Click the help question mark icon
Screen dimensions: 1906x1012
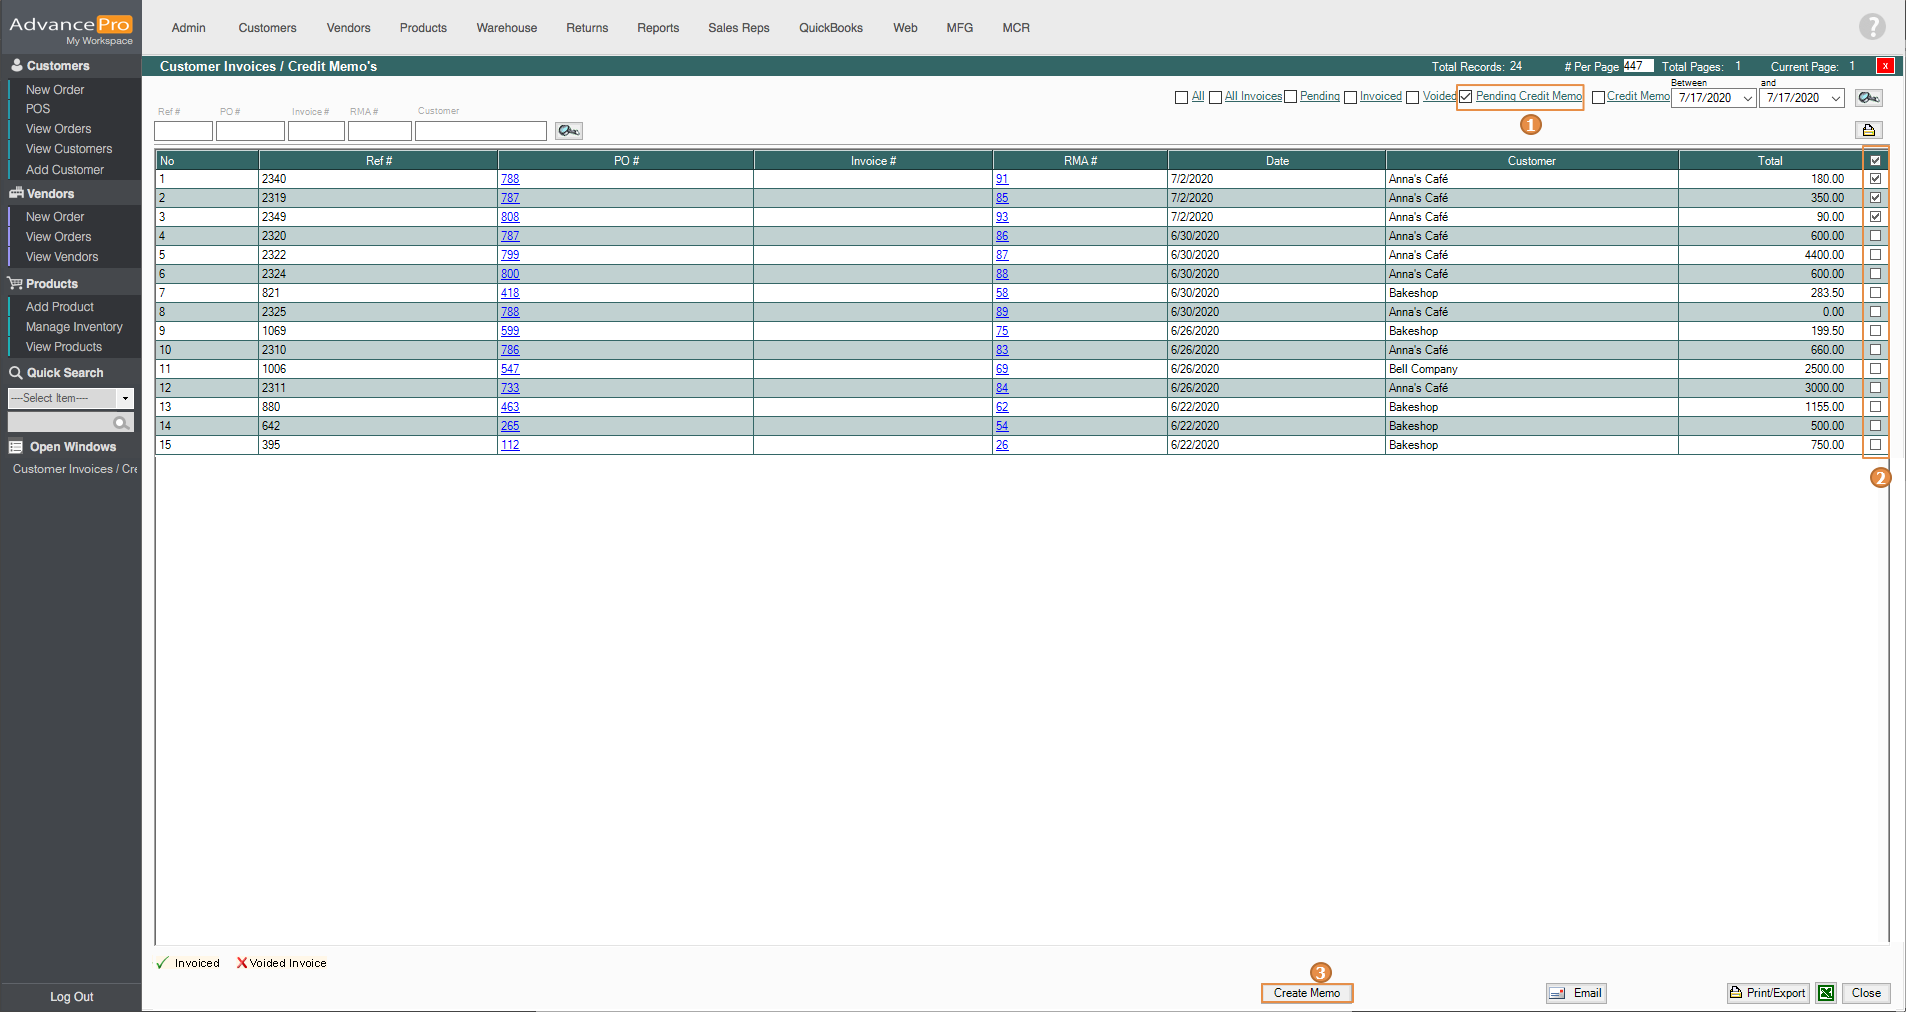click(x=1872, y=27)
